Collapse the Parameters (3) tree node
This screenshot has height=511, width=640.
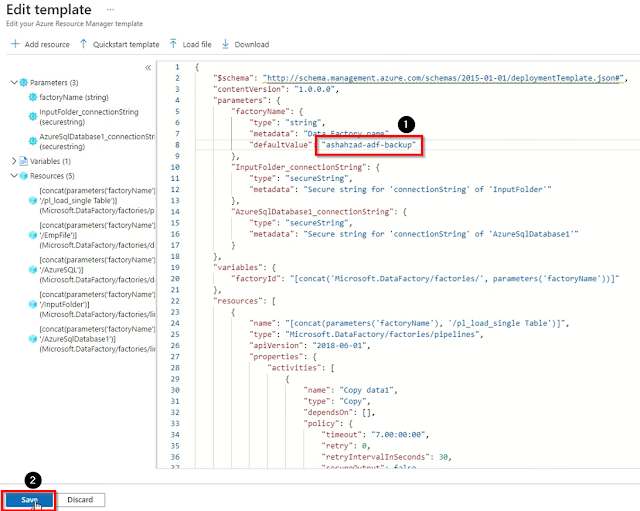tap(14, 82)
